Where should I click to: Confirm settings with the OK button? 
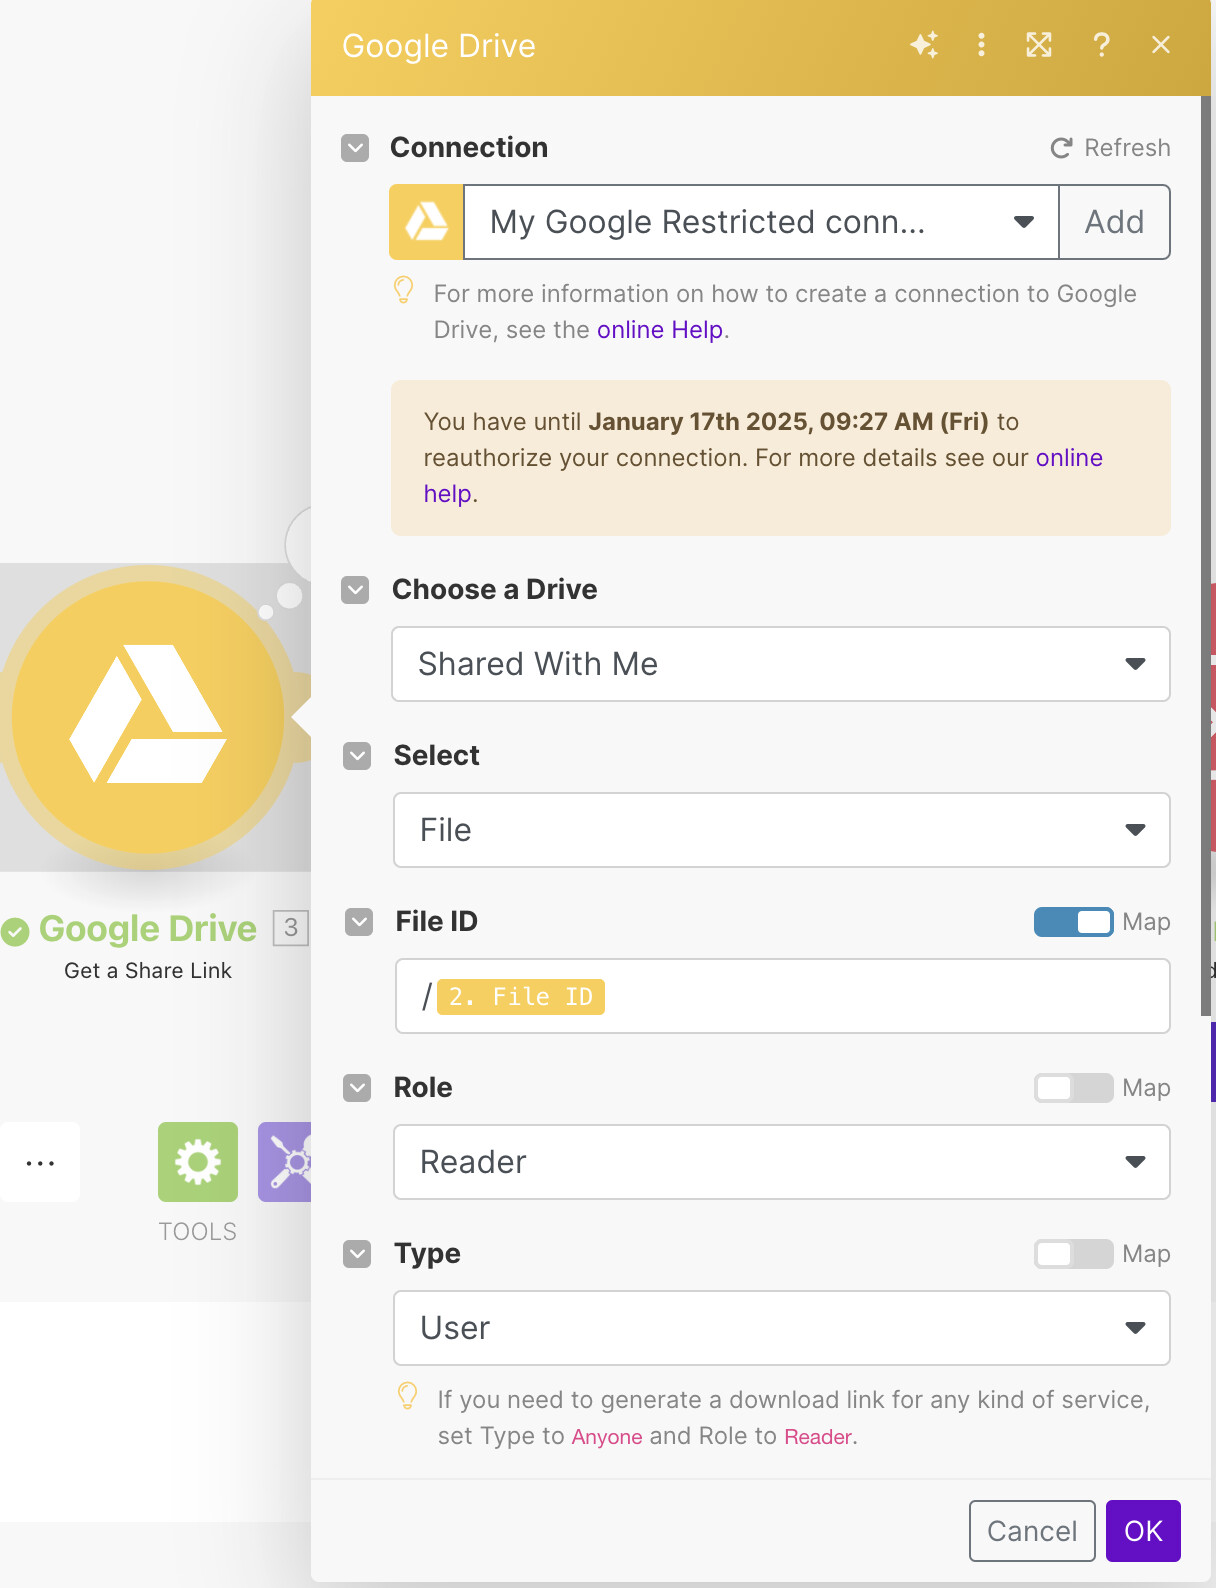coord(1143,1531)
